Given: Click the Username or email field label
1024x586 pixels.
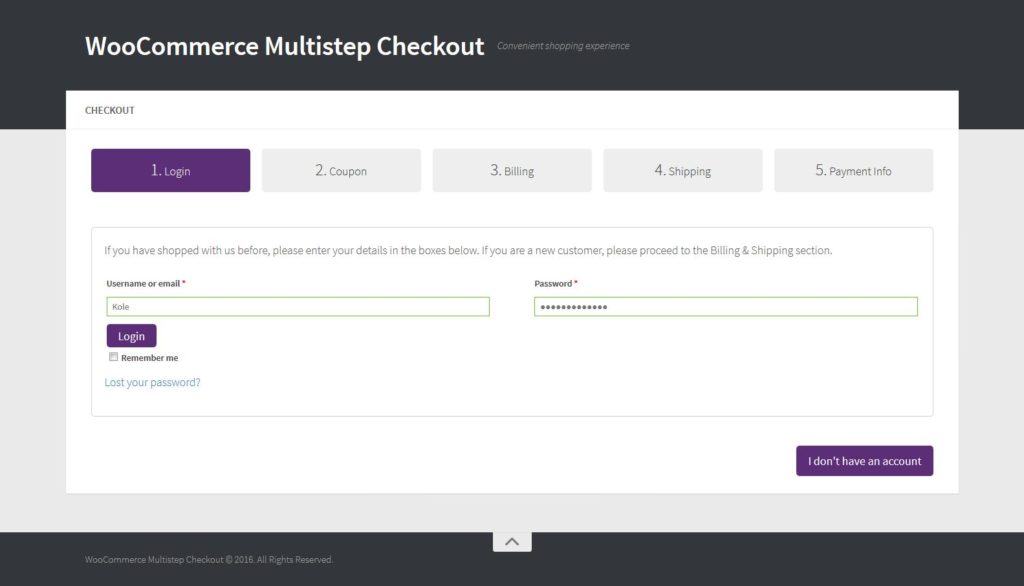Looking at the screenshot, I should 143,284.
